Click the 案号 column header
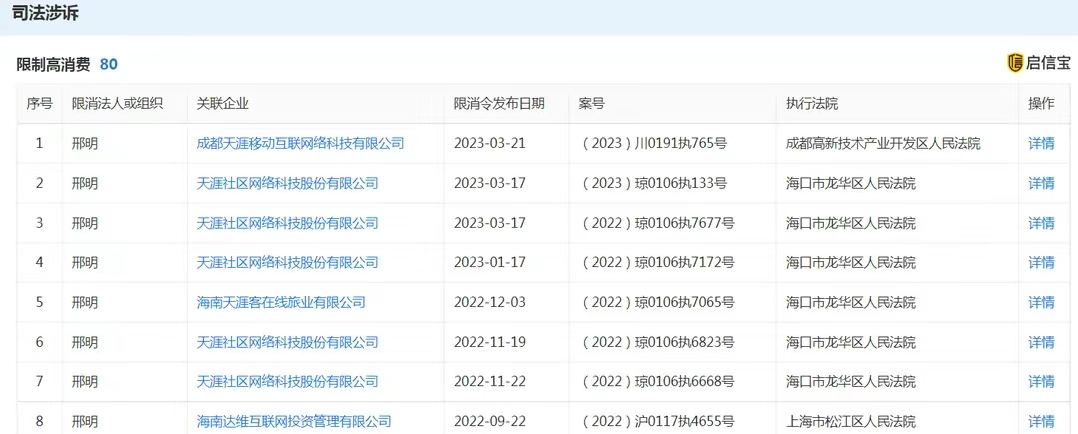 591,104
